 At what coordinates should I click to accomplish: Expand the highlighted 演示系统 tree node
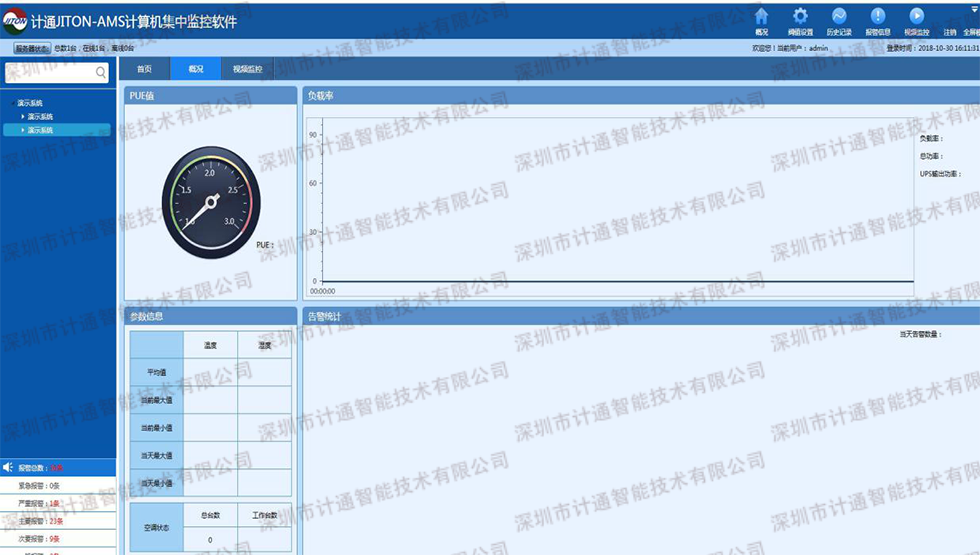click(x=23, y=130)
